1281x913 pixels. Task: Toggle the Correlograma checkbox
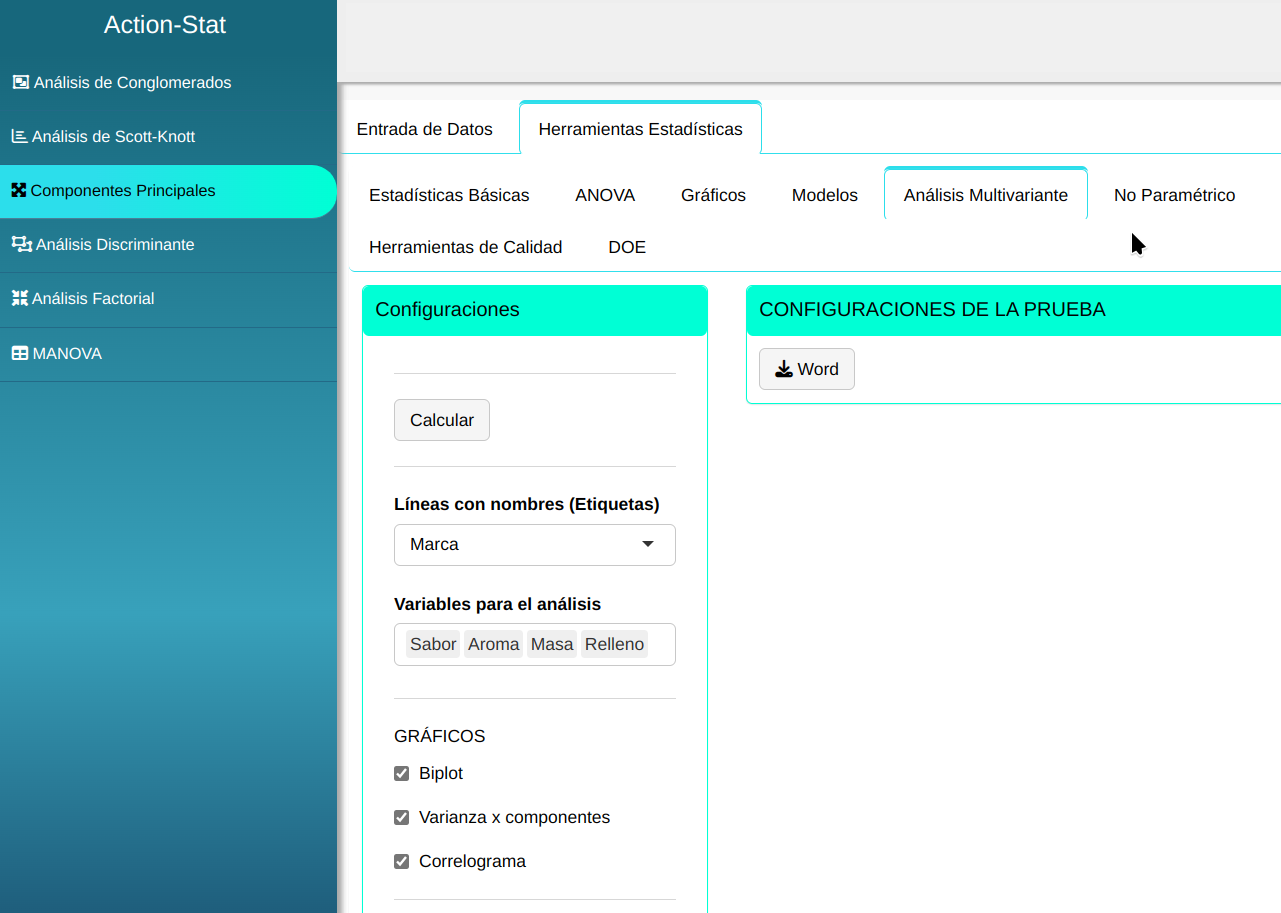(402, 861)
